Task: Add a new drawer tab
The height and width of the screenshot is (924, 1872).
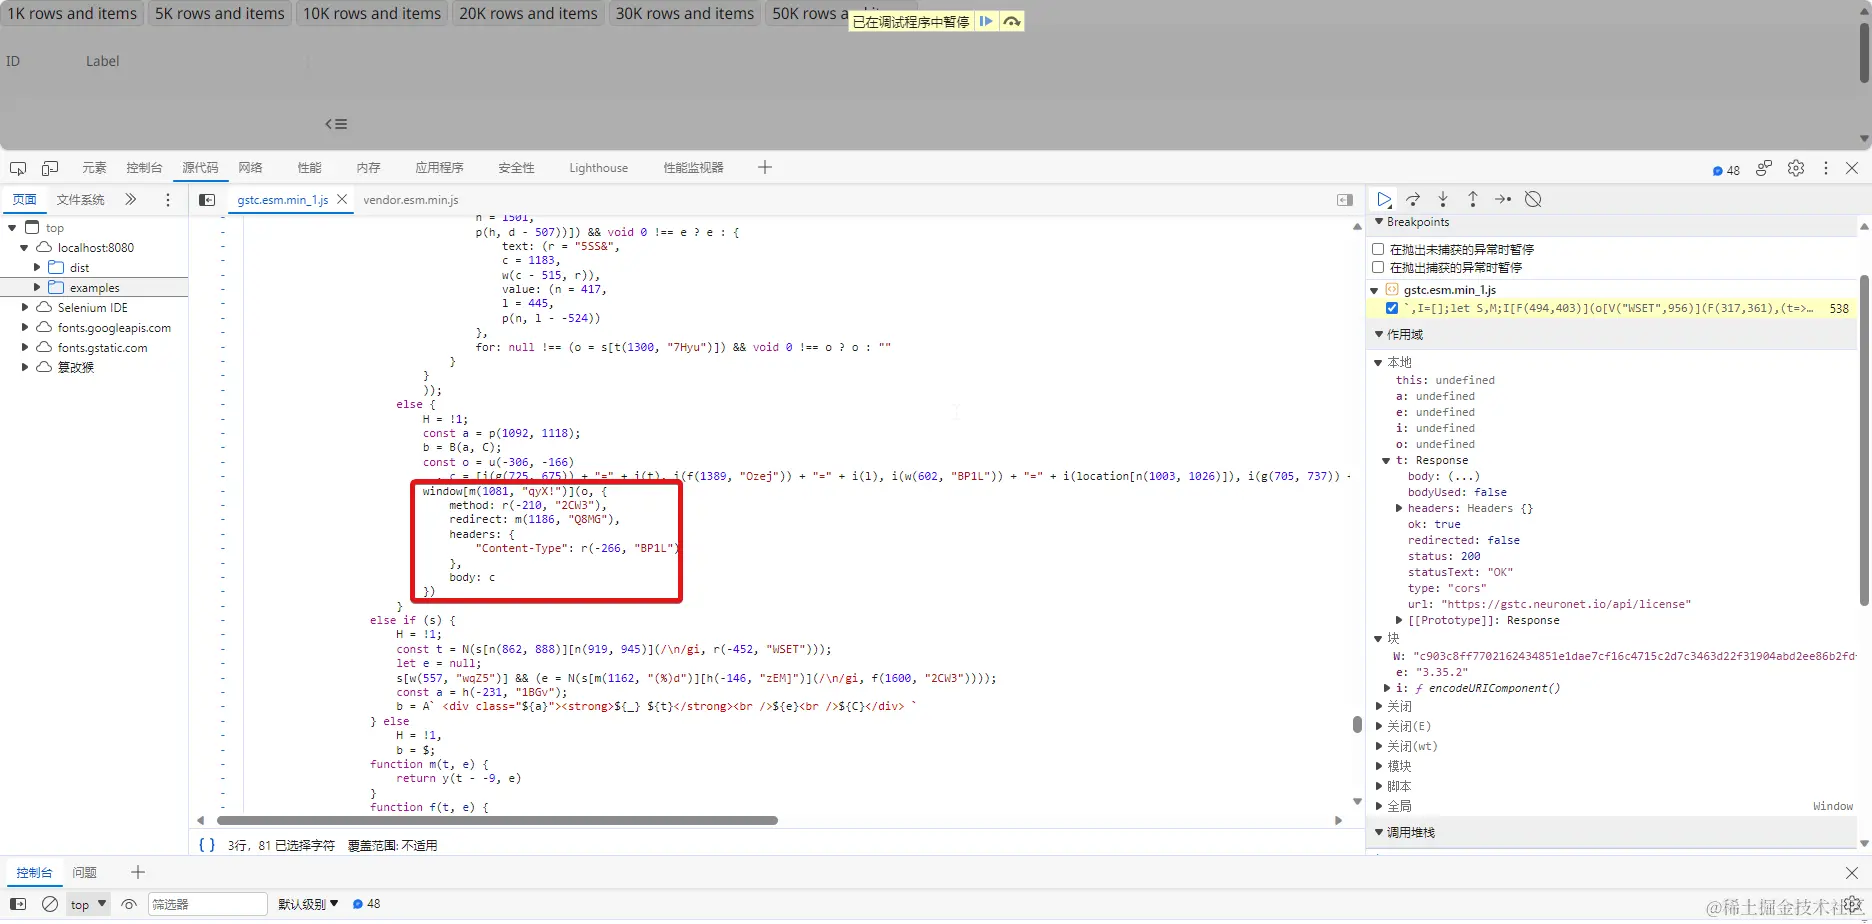Action: coord(138,872)
